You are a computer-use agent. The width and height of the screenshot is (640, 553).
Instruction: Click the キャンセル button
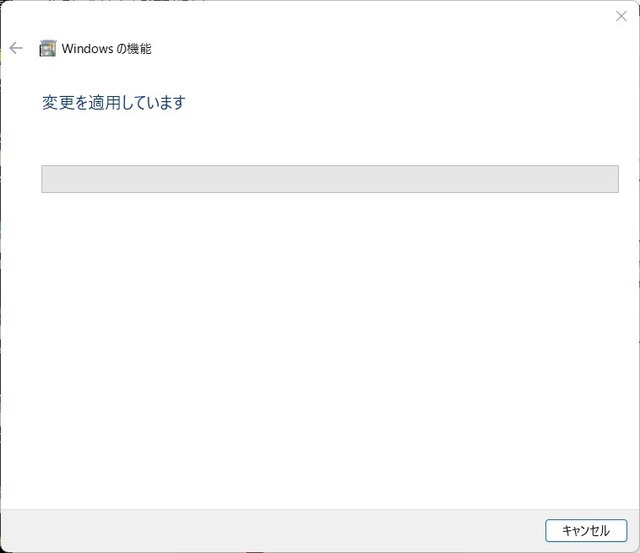click(x=586, y=530)
